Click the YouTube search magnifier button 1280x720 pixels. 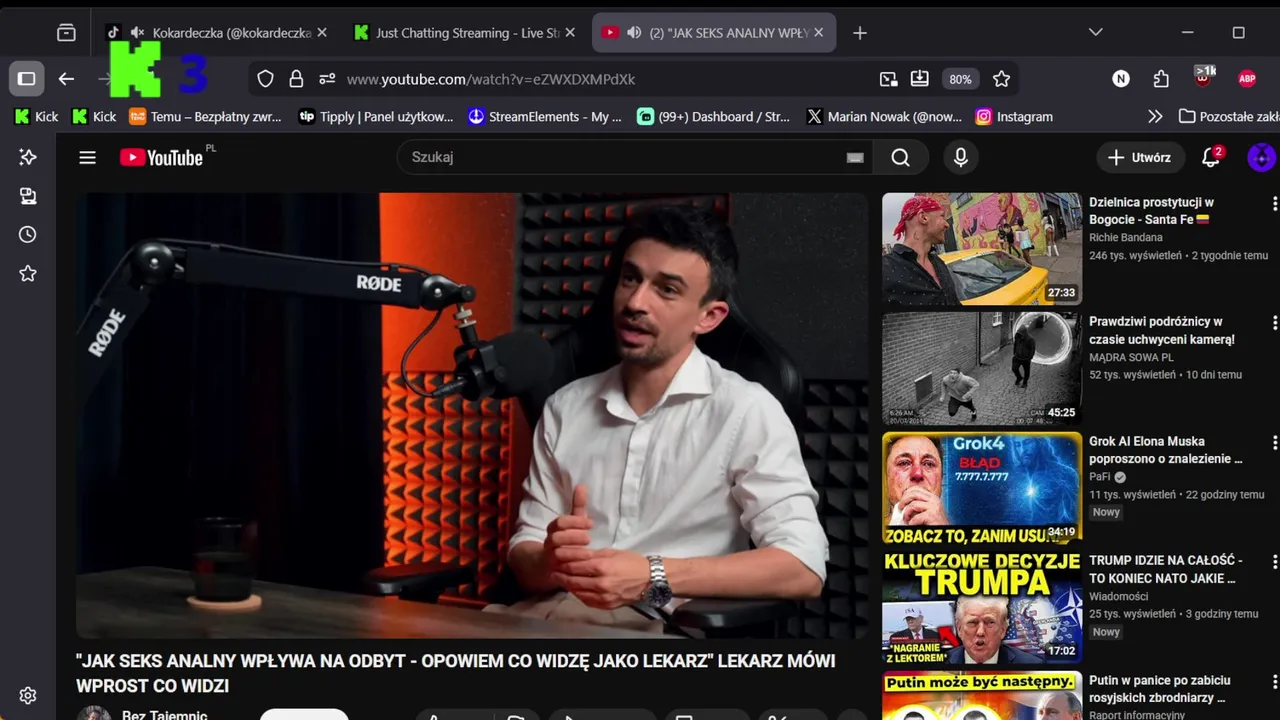point(900,157)
